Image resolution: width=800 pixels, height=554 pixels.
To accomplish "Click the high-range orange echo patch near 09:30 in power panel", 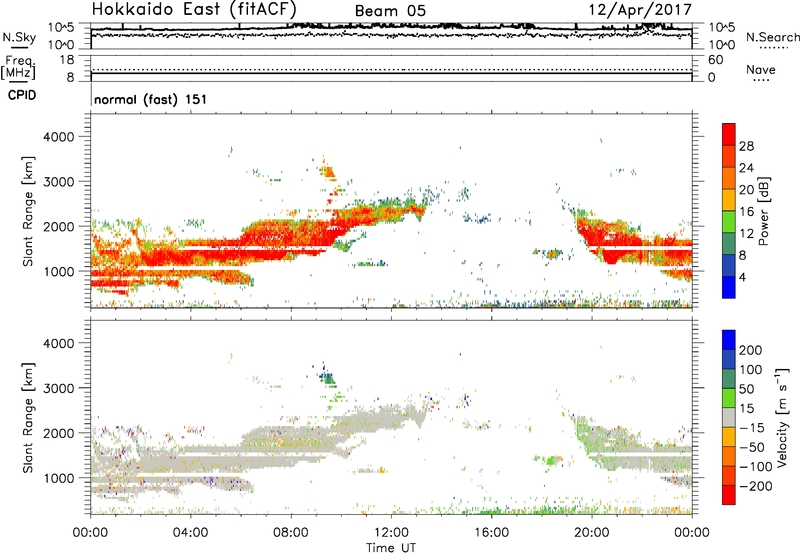I will point(328,171).
